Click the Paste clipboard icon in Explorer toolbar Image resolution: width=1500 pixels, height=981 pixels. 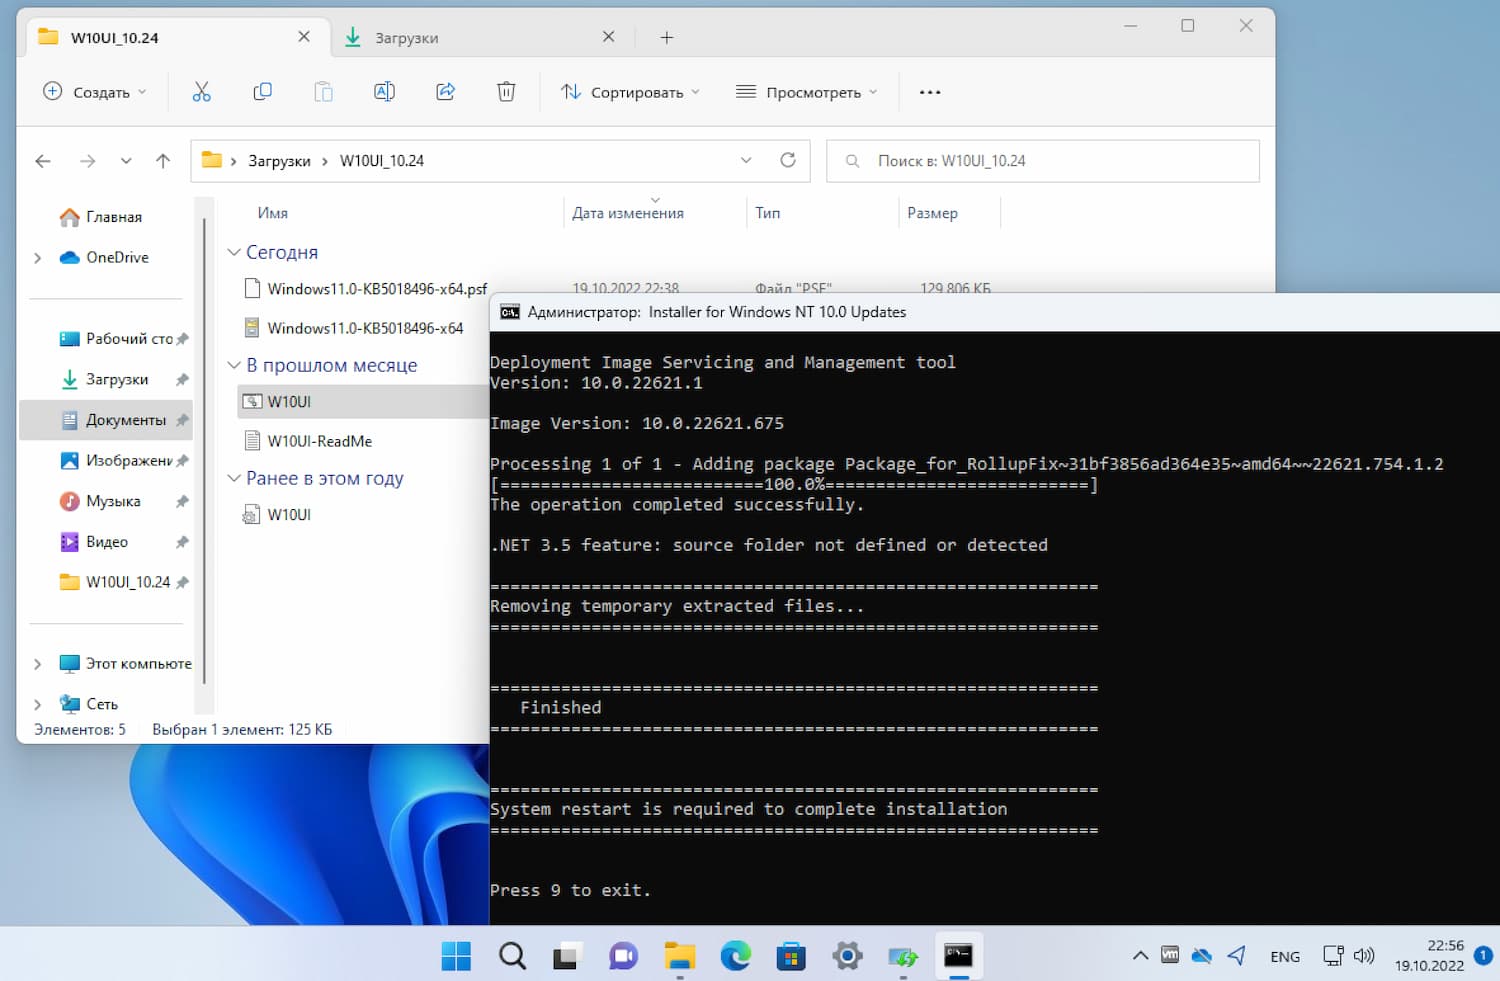323,92
